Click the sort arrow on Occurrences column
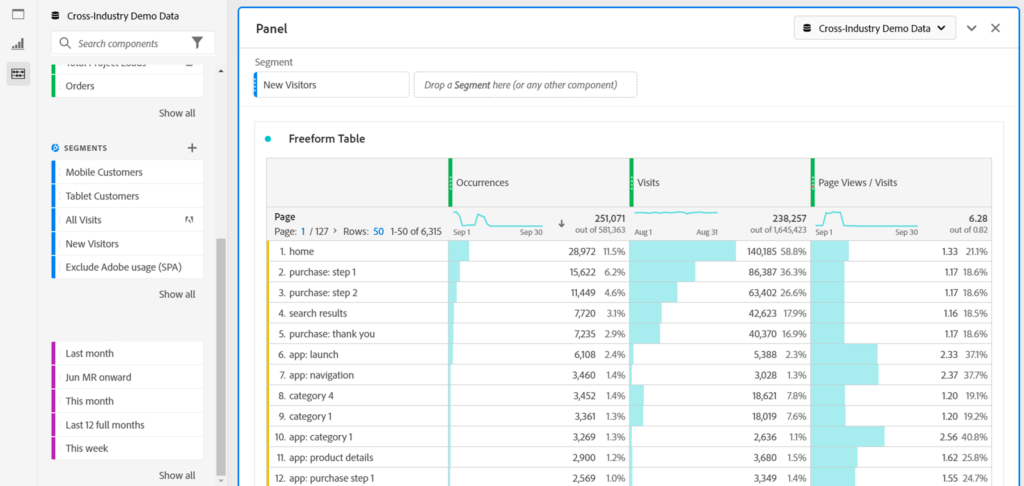 [561, 223]
